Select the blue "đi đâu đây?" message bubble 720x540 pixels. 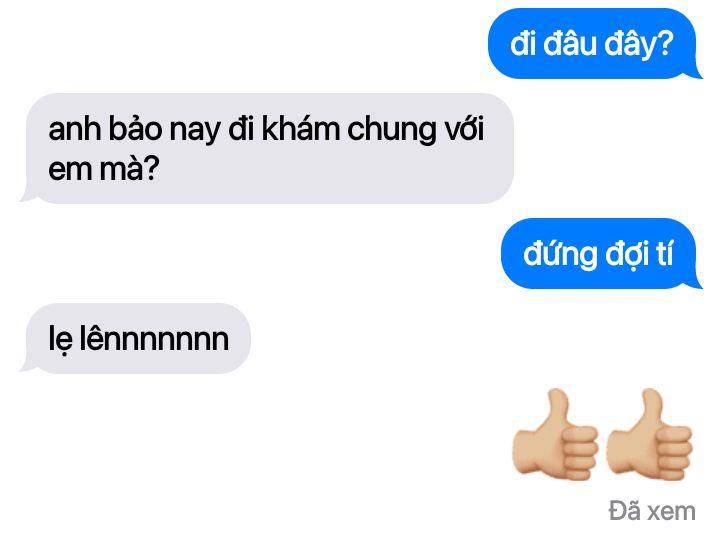(x=595, y=44)
